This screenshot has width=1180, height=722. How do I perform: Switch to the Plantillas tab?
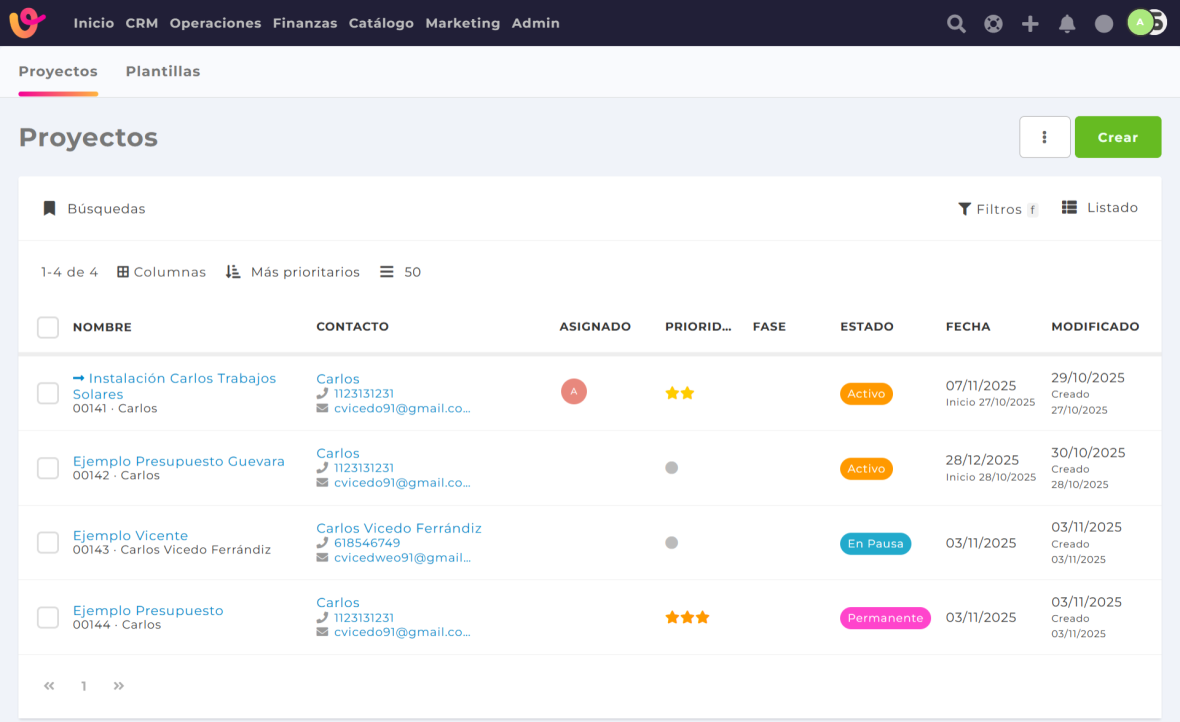tap(163, 72)
